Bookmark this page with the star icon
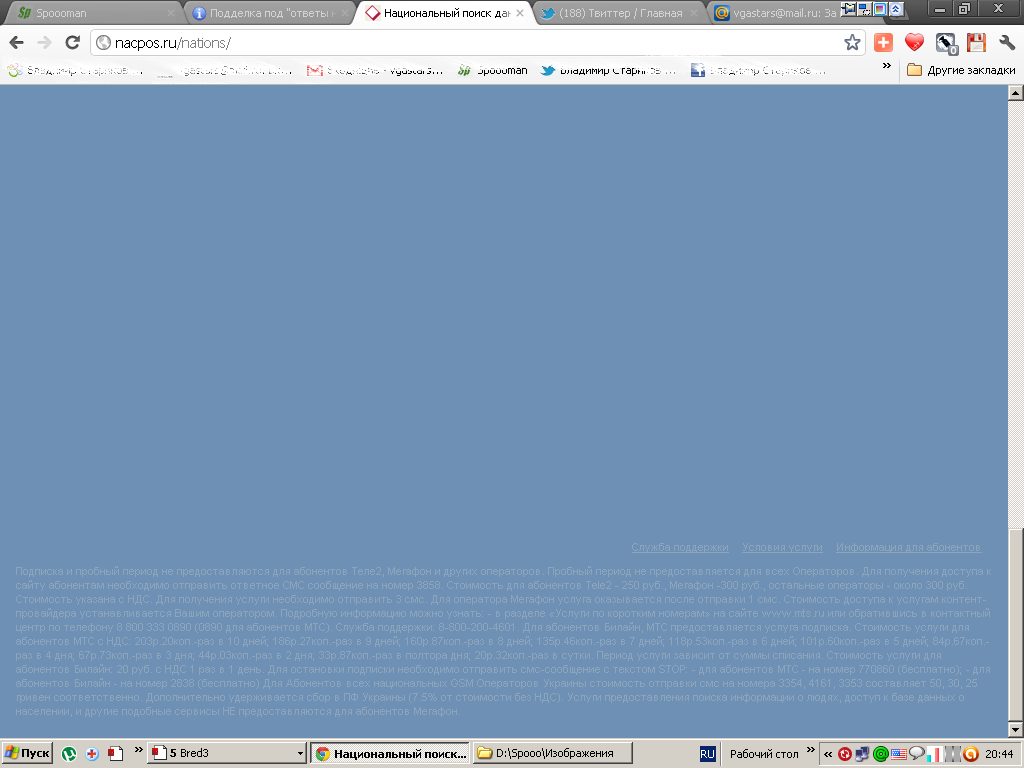Image resolution: width=1024 pixels, height=768 pixels. click(x=852, y=43)
